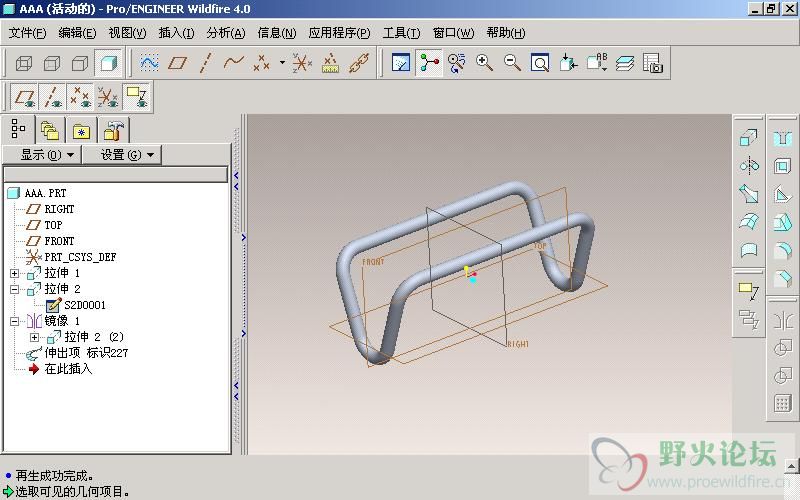Viewport: 800px width, 500px height.
Task: Click the repaint screen icon
Action: pos(401,63)
